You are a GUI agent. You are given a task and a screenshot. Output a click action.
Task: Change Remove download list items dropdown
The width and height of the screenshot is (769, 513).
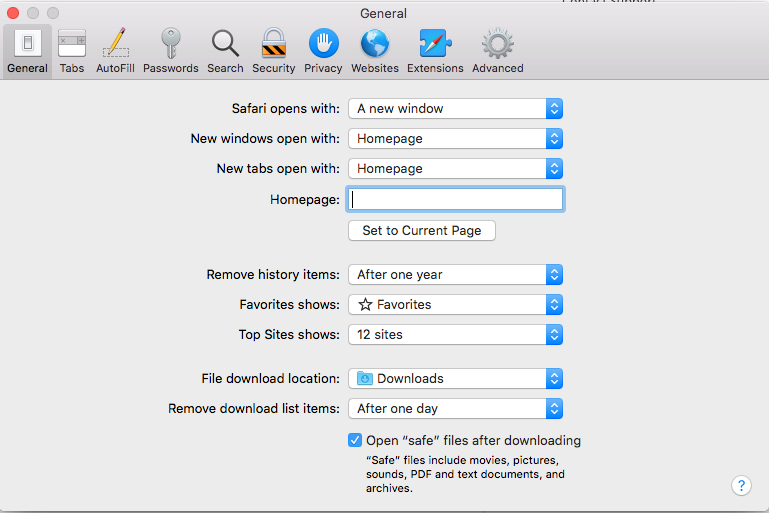pos(456,409)
